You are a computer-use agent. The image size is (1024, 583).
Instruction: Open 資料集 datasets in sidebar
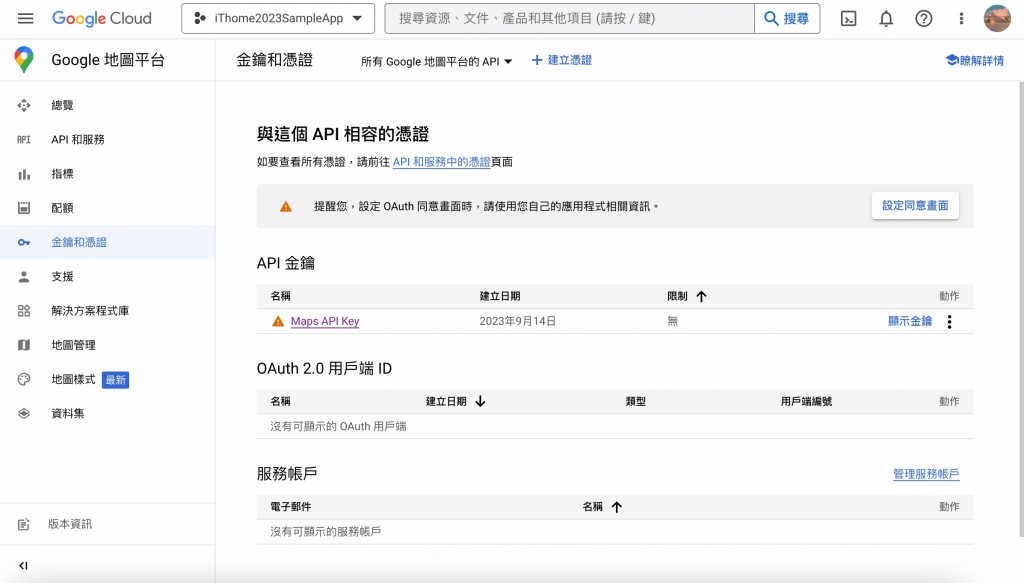tap(68, 413)
